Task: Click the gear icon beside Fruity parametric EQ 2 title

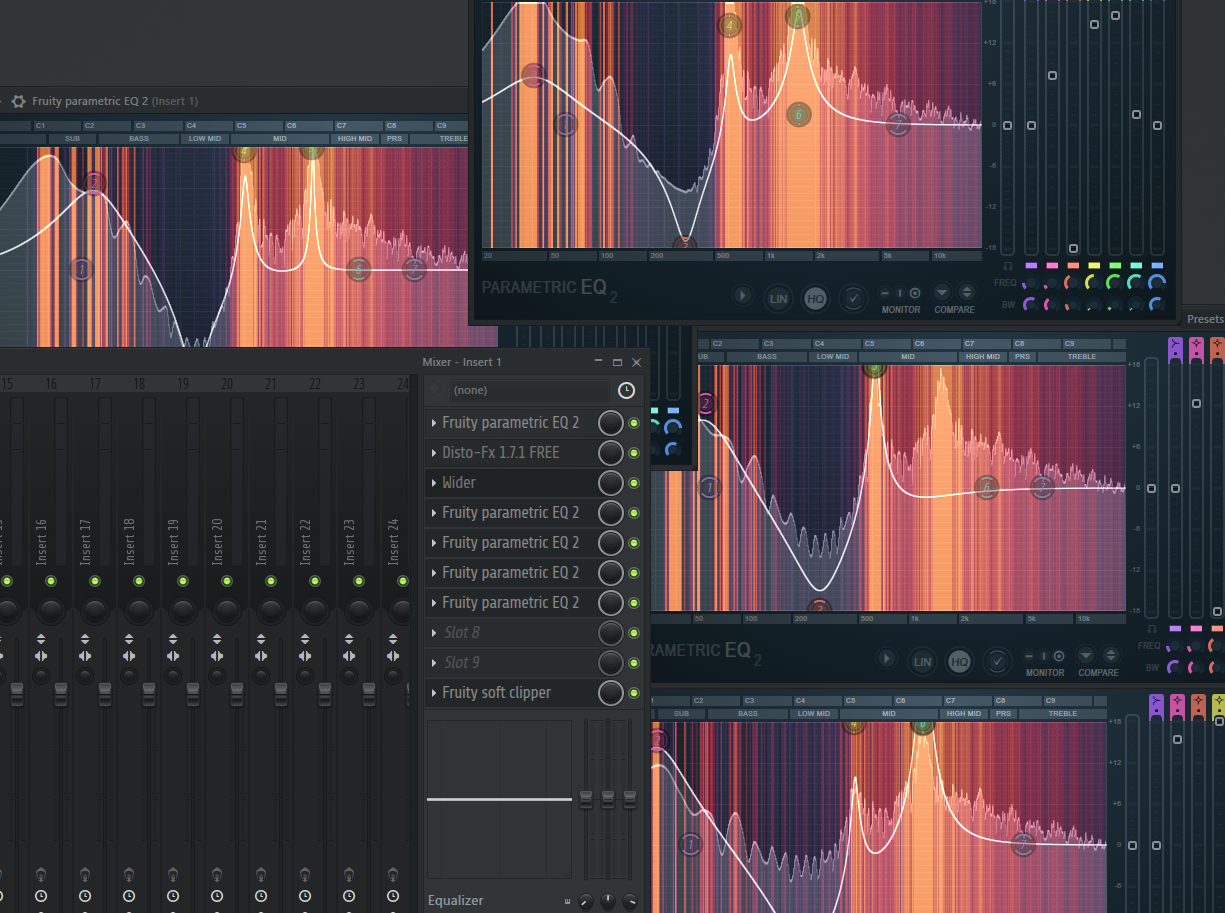Action: pyautogui.click(x=18, y=101)
